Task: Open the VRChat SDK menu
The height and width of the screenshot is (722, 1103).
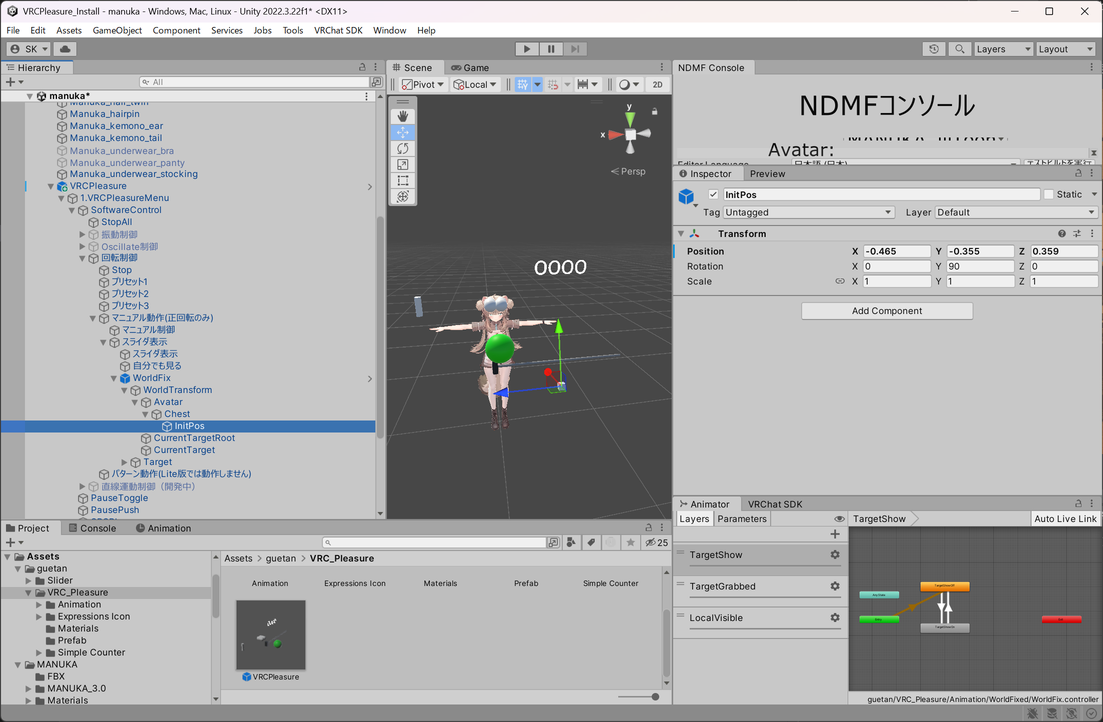Action: (338, 30)
